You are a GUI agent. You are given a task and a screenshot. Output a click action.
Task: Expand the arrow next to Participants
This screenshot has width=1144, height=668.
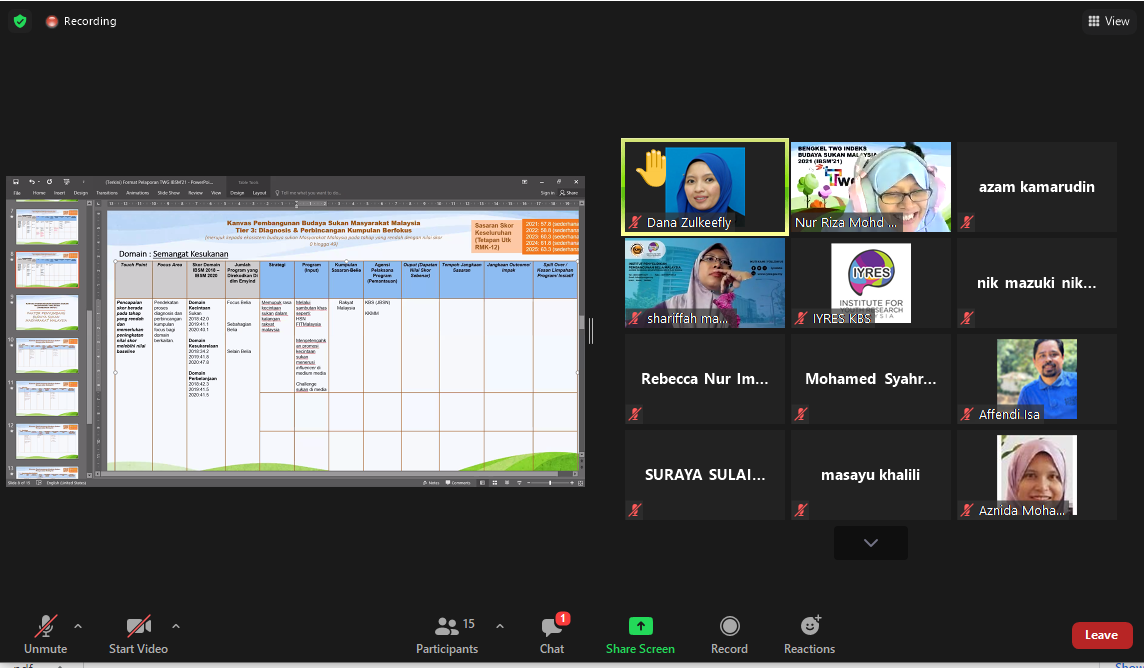[500, 626]
